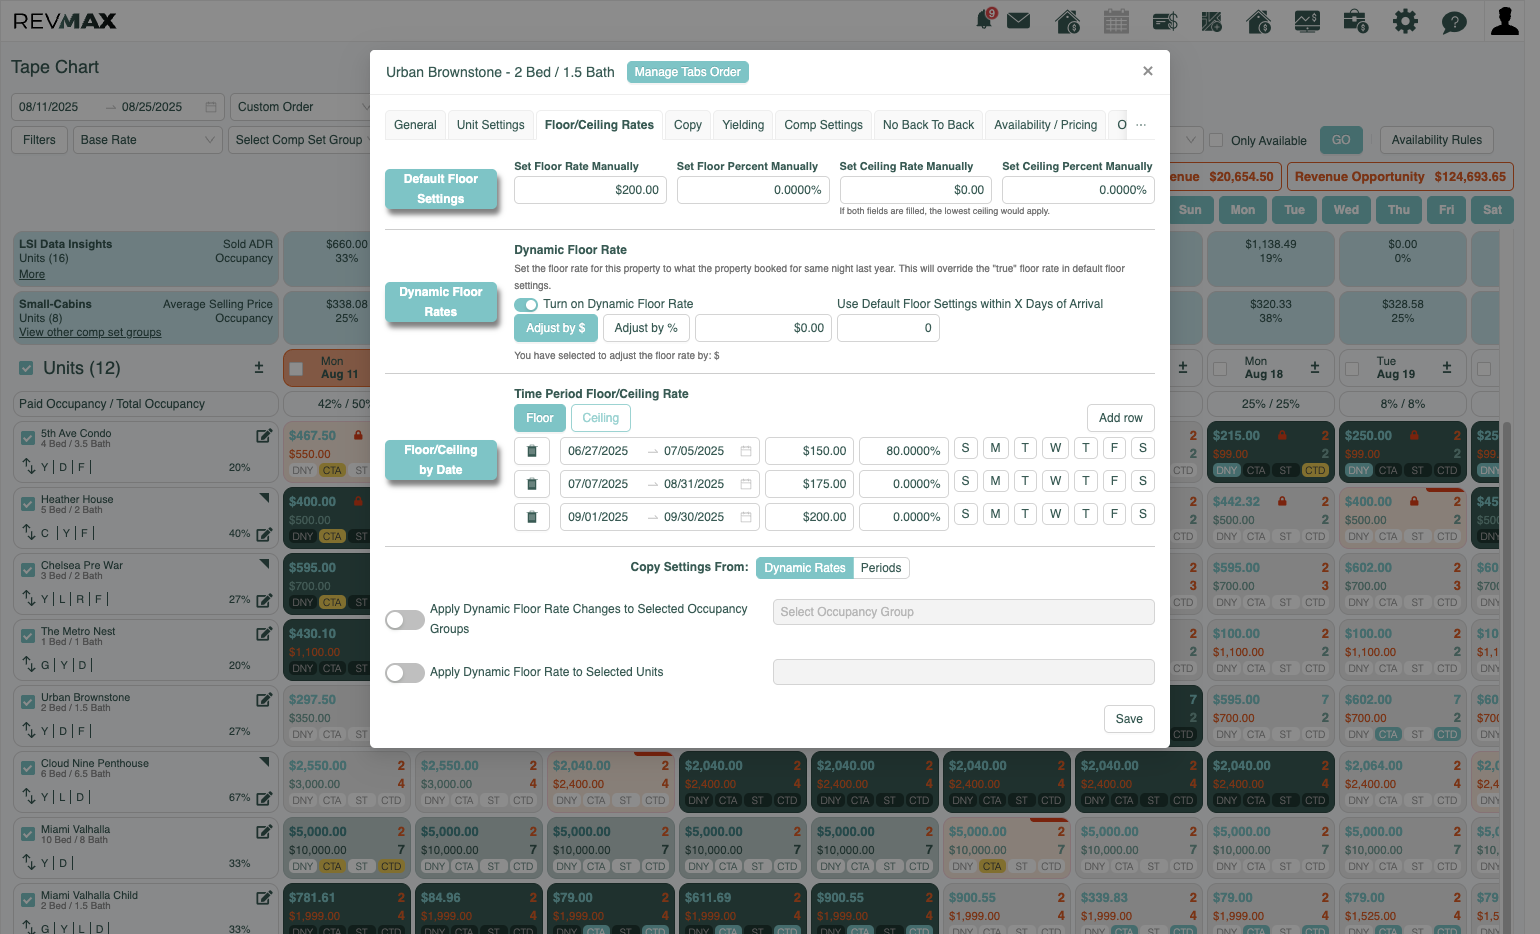Open the Yielding tab

pos(743,125)
